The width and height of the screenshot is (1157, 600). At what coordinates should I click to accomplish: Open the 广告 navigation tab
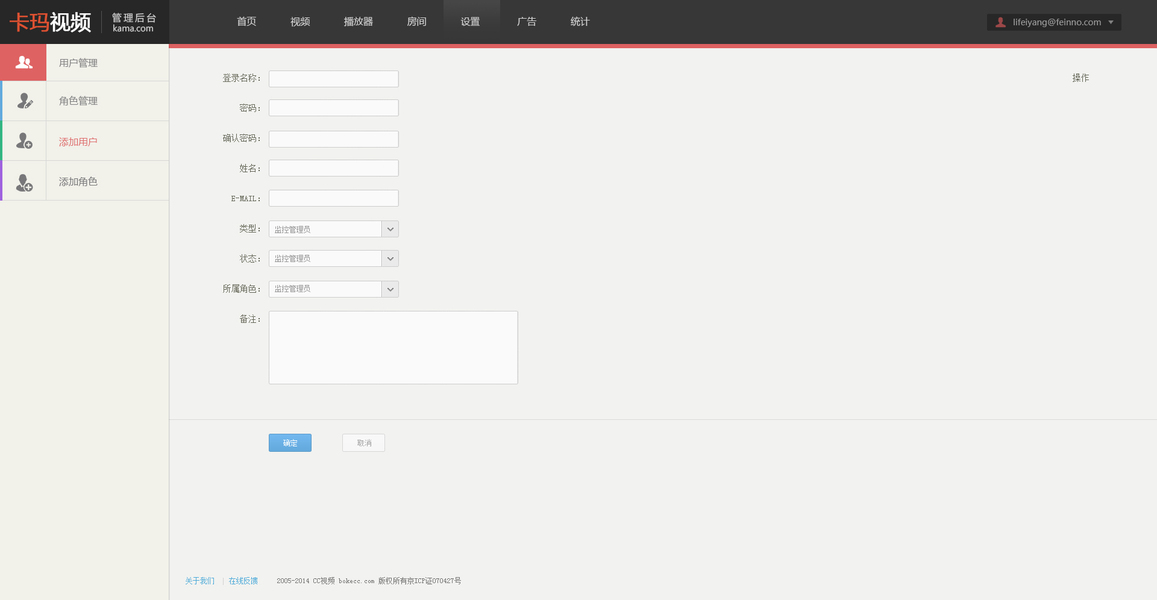[527, 21]
